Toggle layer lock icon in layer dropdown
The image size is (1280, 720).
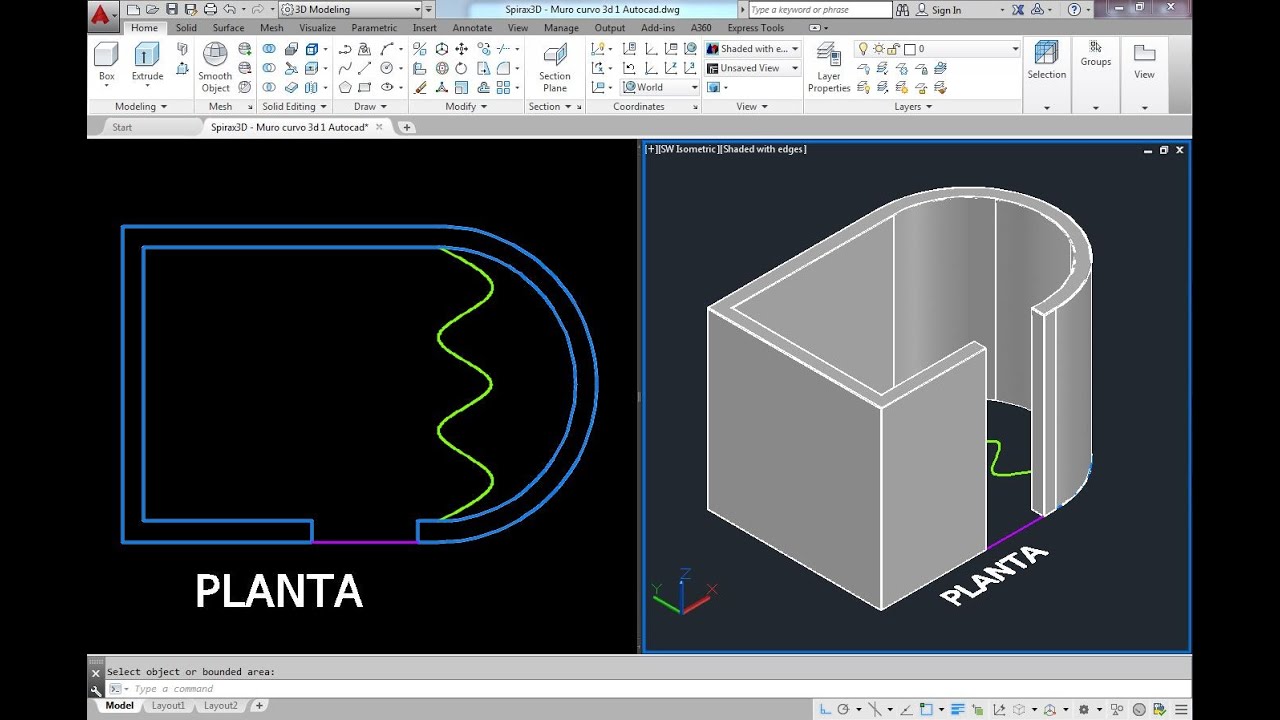(895, 49)
